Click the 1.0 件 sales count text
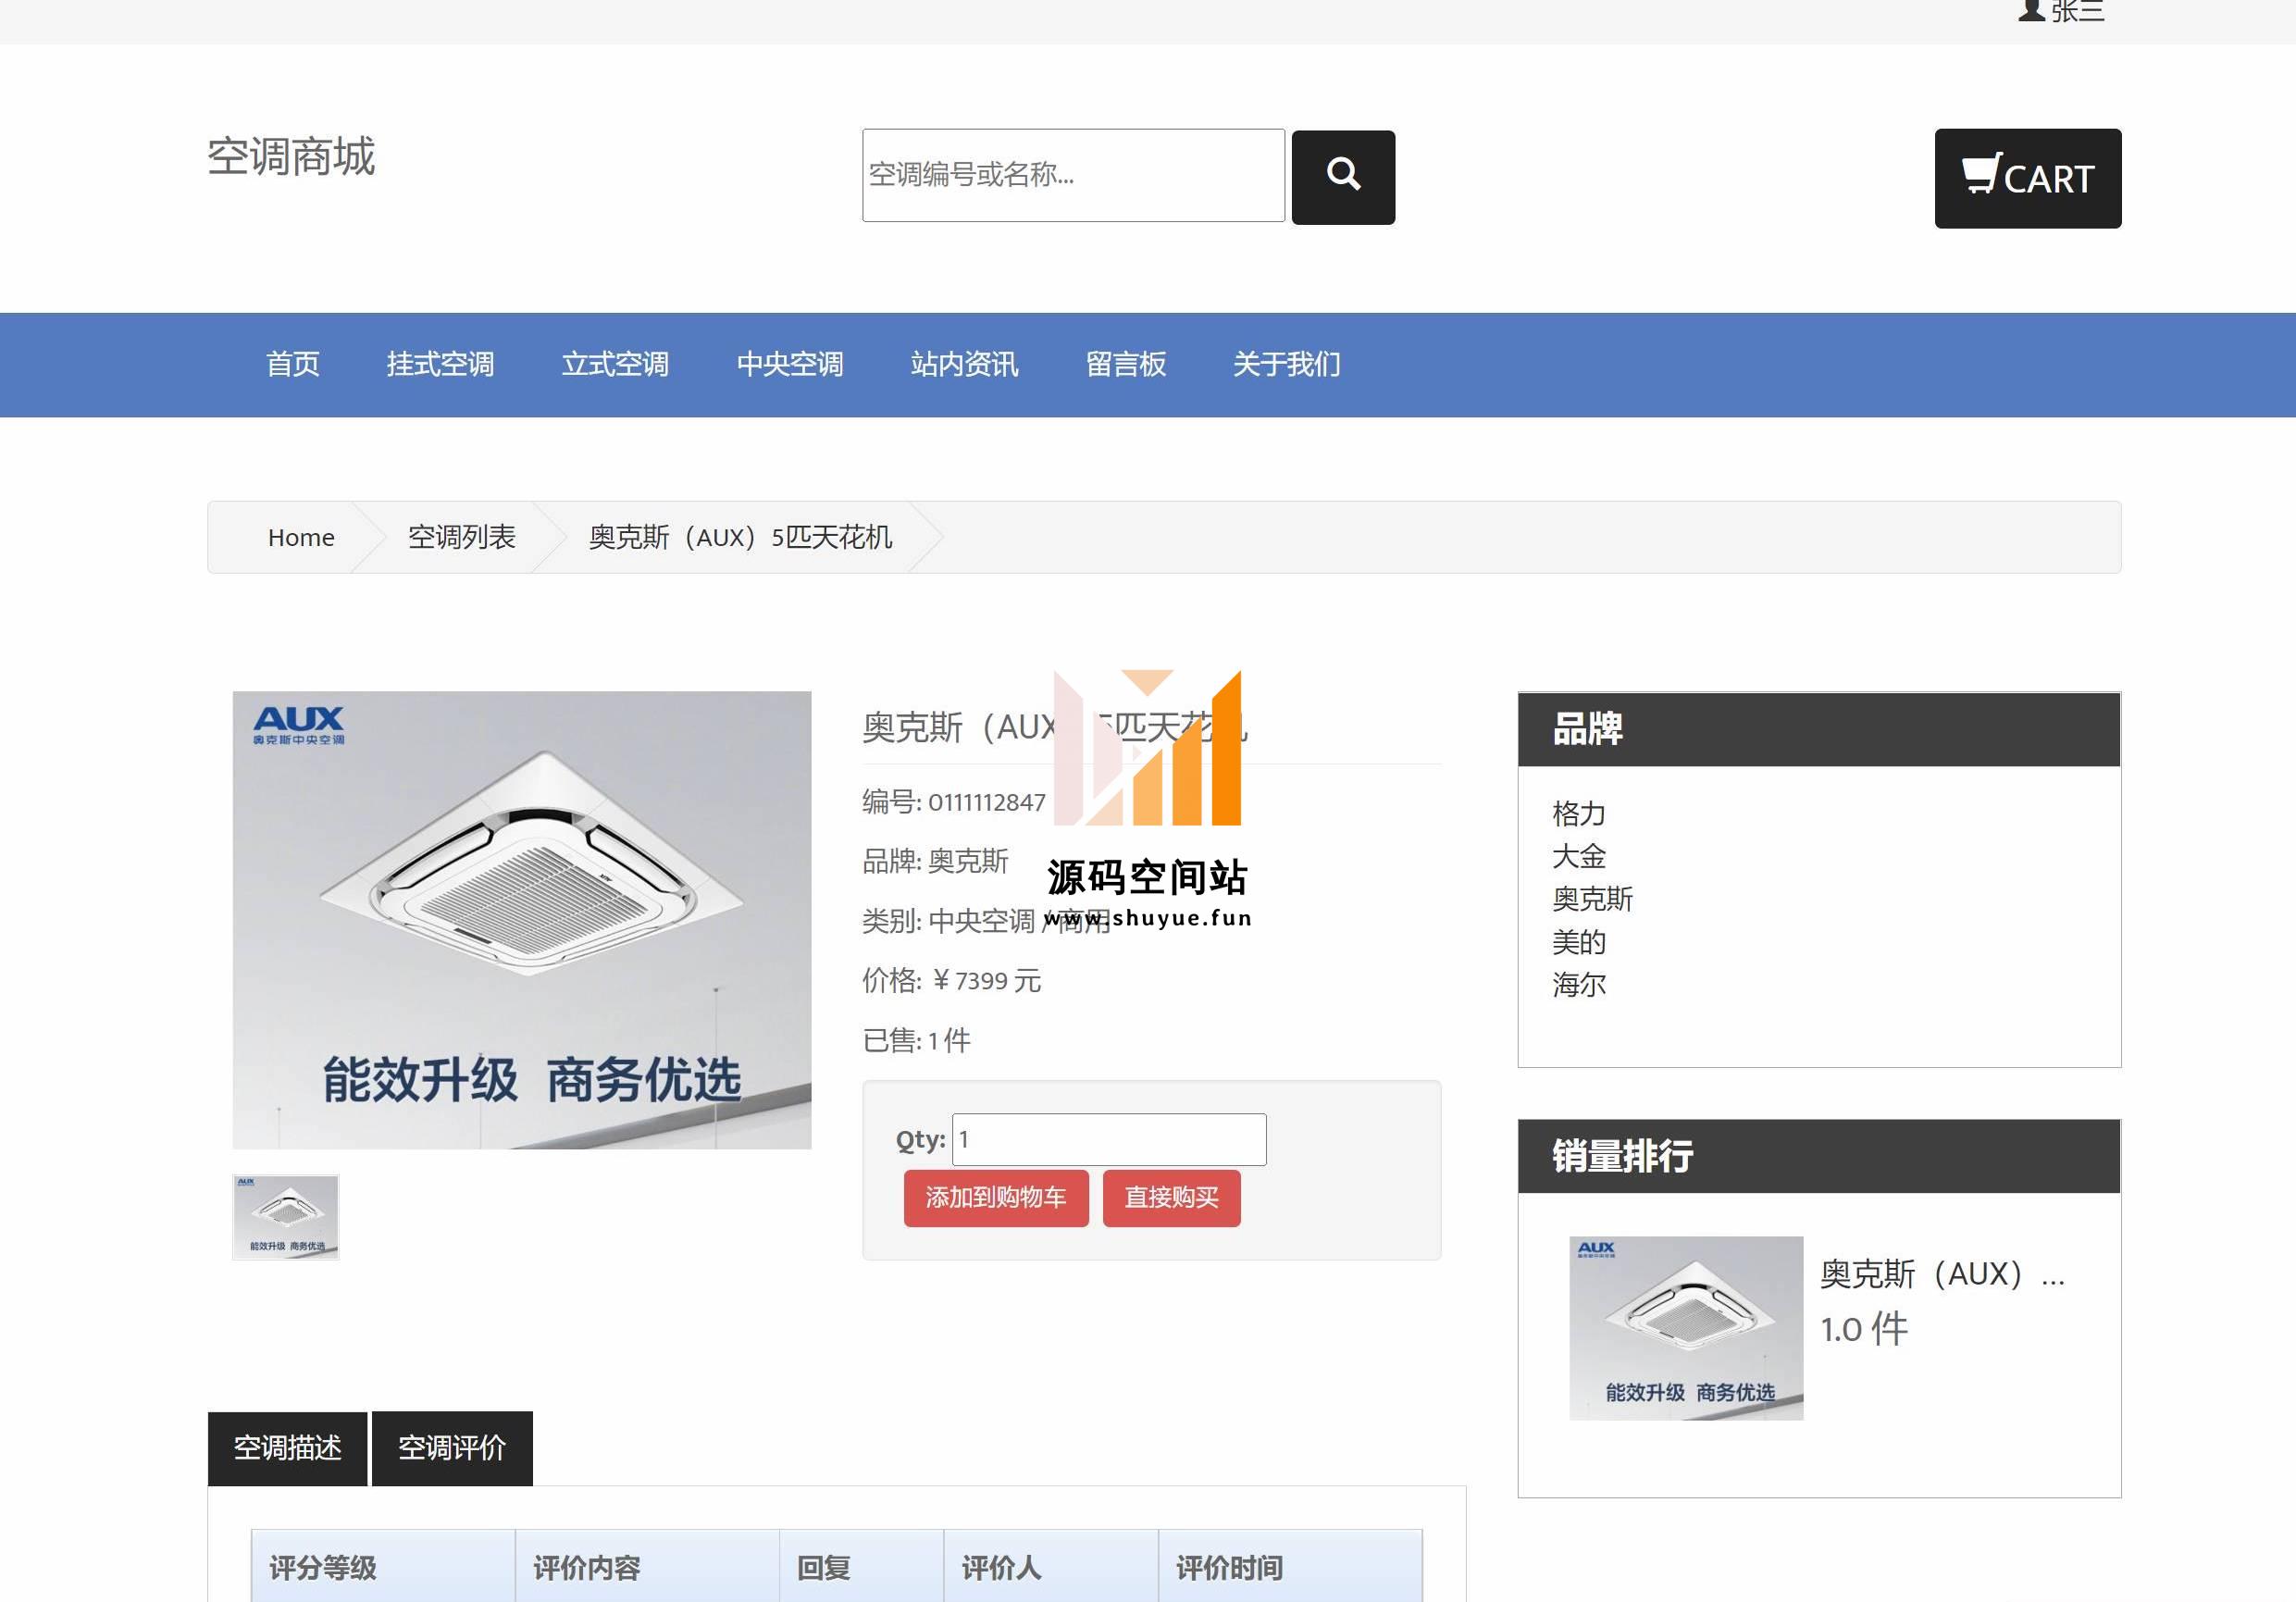Image resolution: width=2296 pixels, height=1602 pixels. (1864, 1329)
